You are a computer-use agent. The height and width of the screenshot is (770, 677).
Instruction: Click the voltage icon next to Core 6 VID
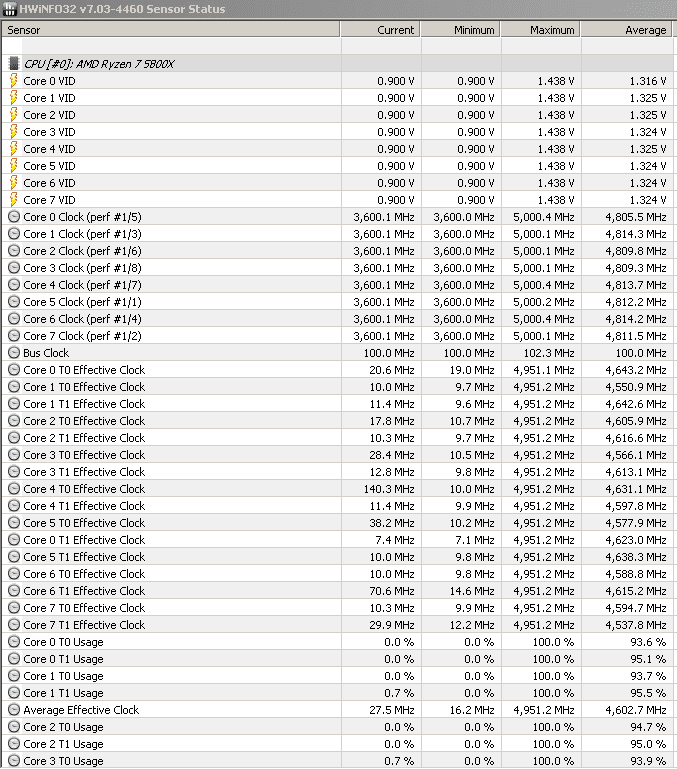(14, 183)
